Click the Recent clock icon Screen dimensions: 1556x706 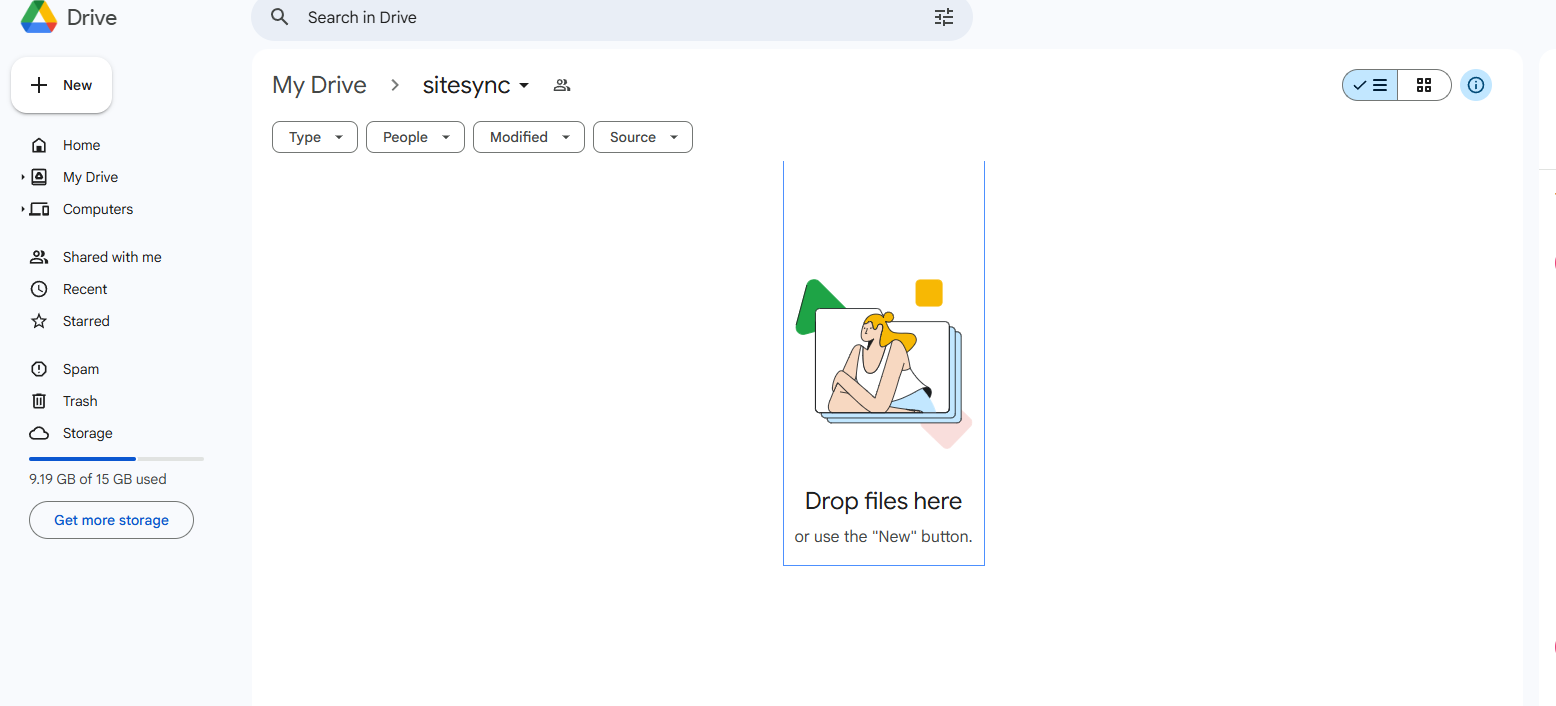click(39, 289)
